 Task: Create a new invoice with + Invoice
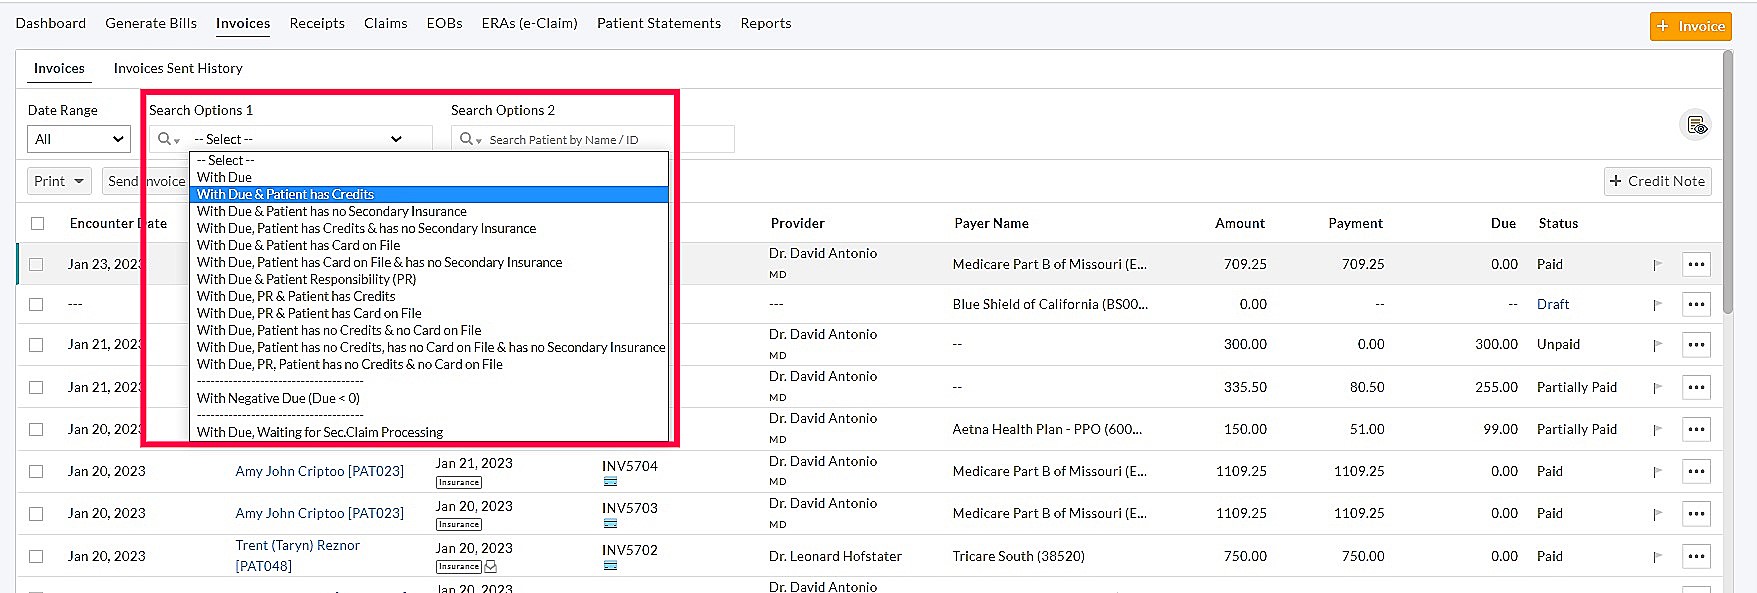[1690, 26]
